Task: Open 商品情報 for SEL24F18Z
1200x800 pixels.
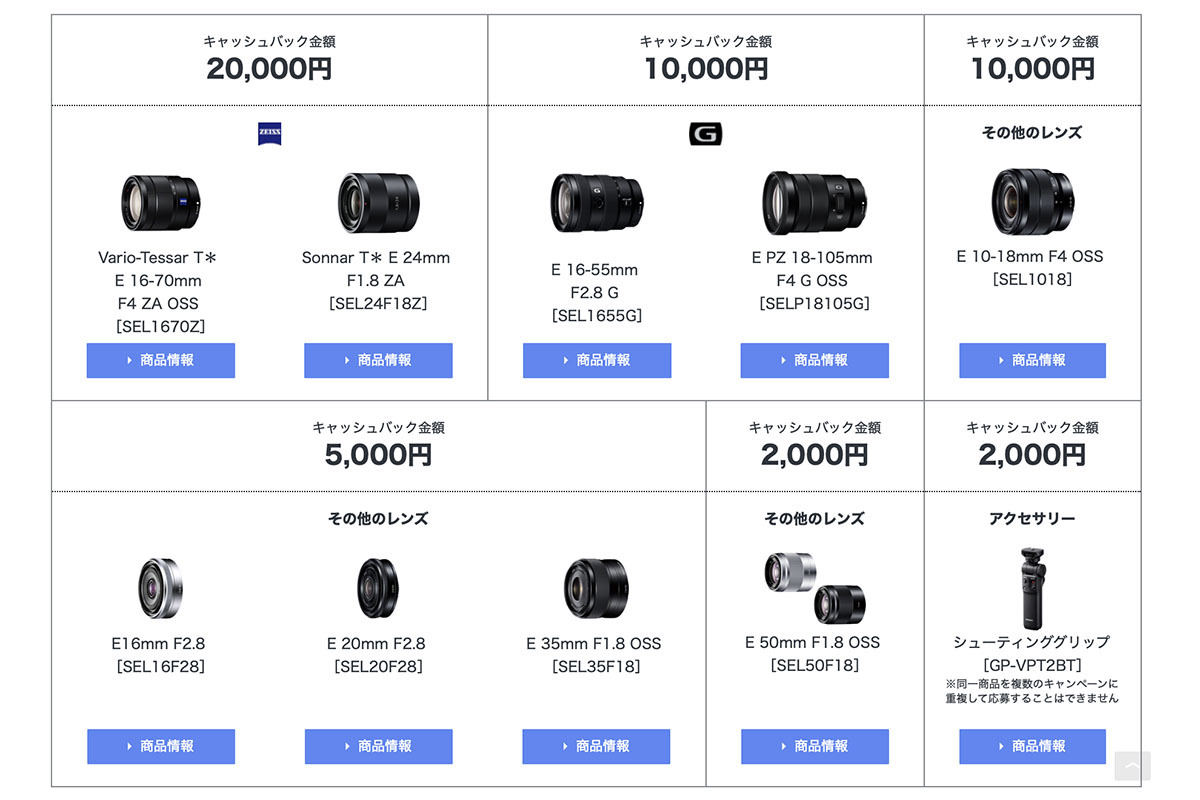Action: 378,360
